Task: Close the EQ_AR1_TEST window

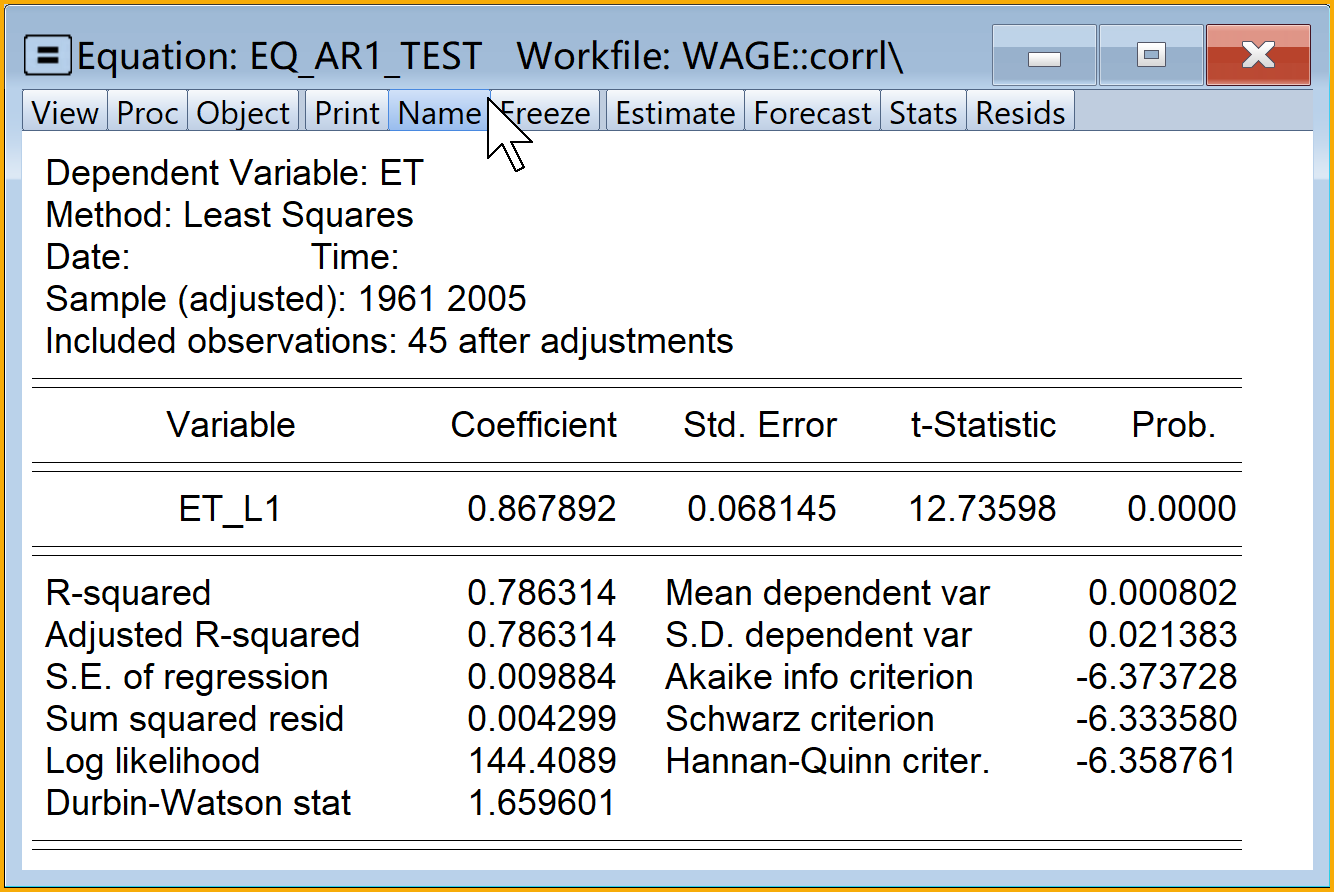Action: tap(1258, 55)
